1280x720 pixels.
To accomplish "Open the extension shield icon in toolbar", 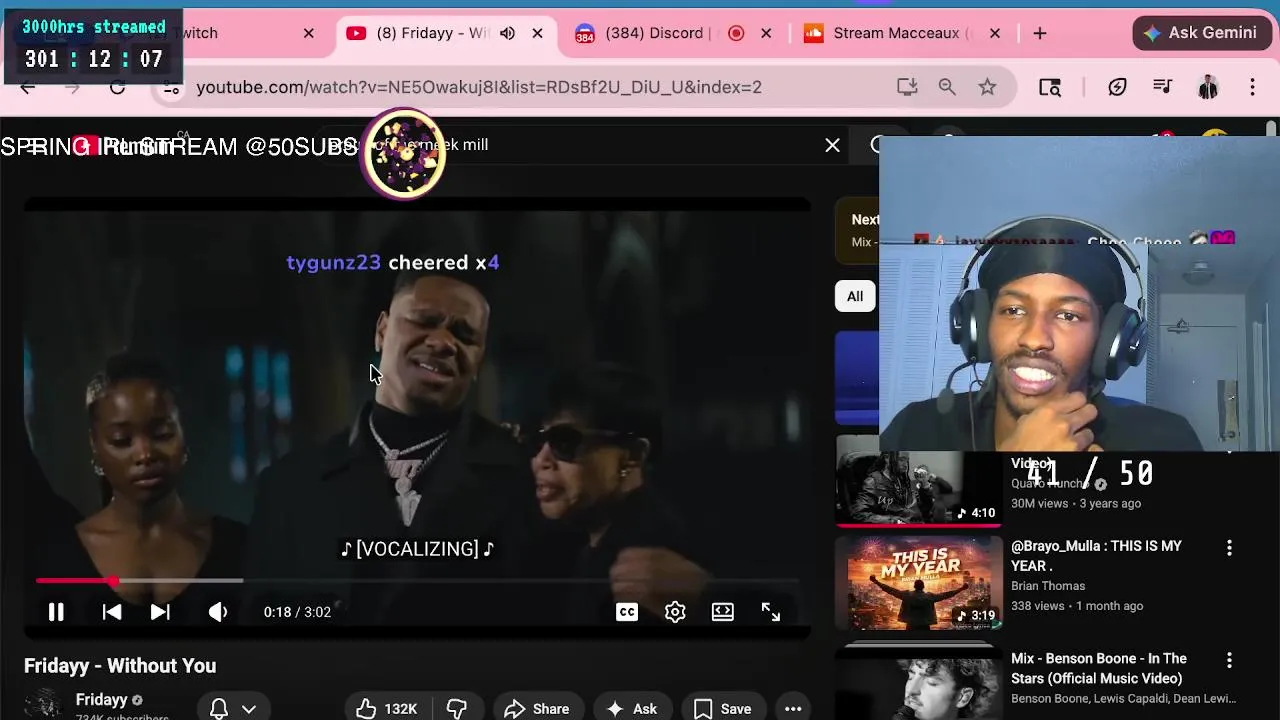I will pos(1117,87).
